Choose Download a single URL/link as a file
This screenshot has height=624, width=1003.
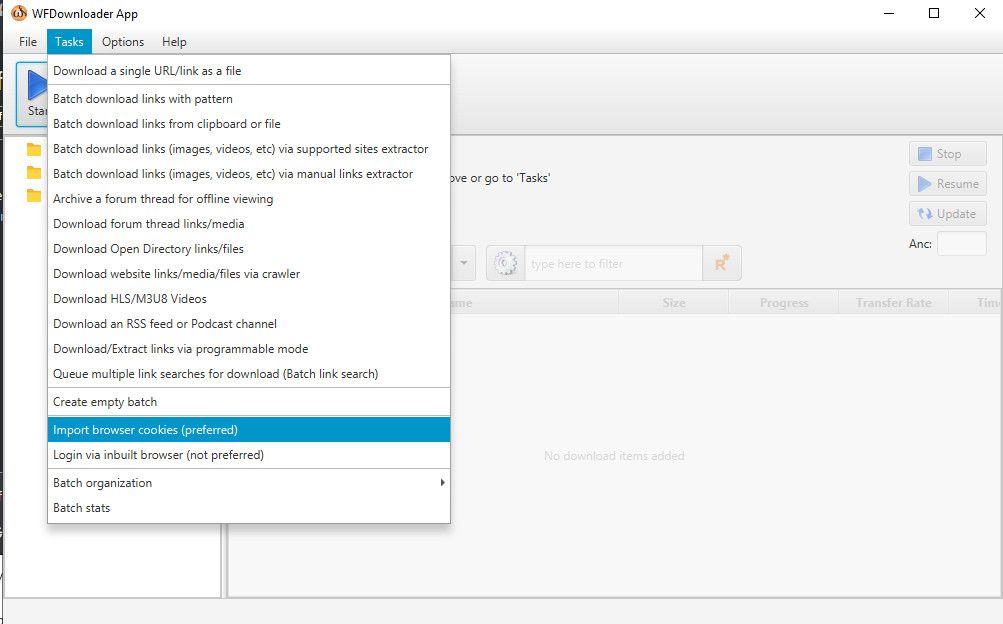[x=249, y=71]
